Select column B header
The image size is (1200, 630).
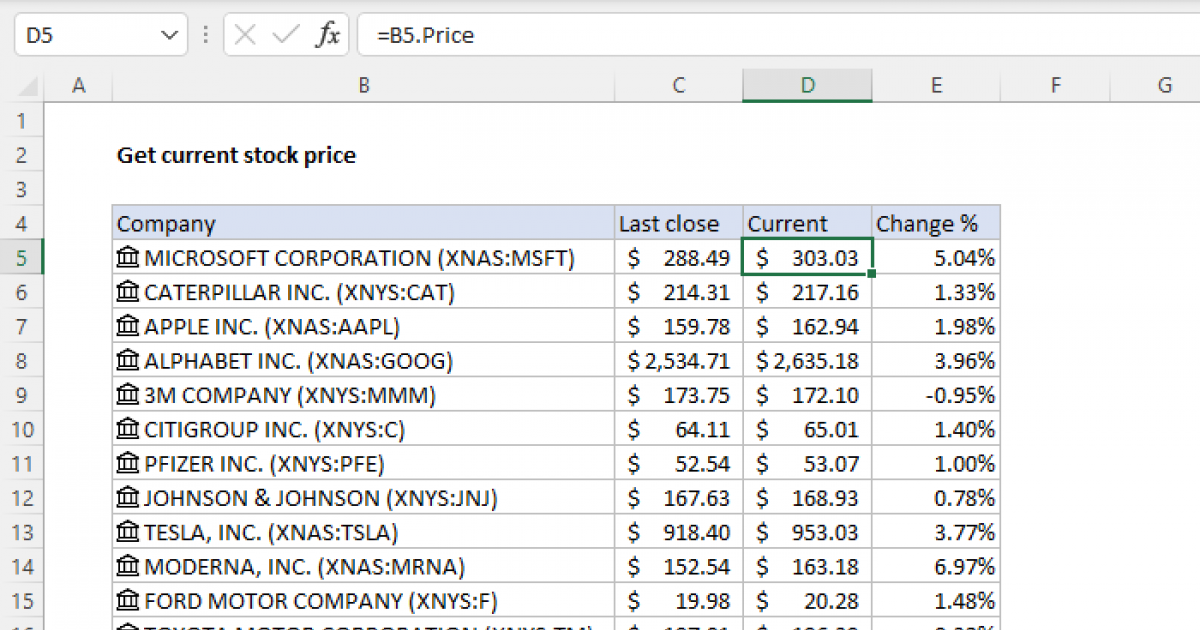363,86
